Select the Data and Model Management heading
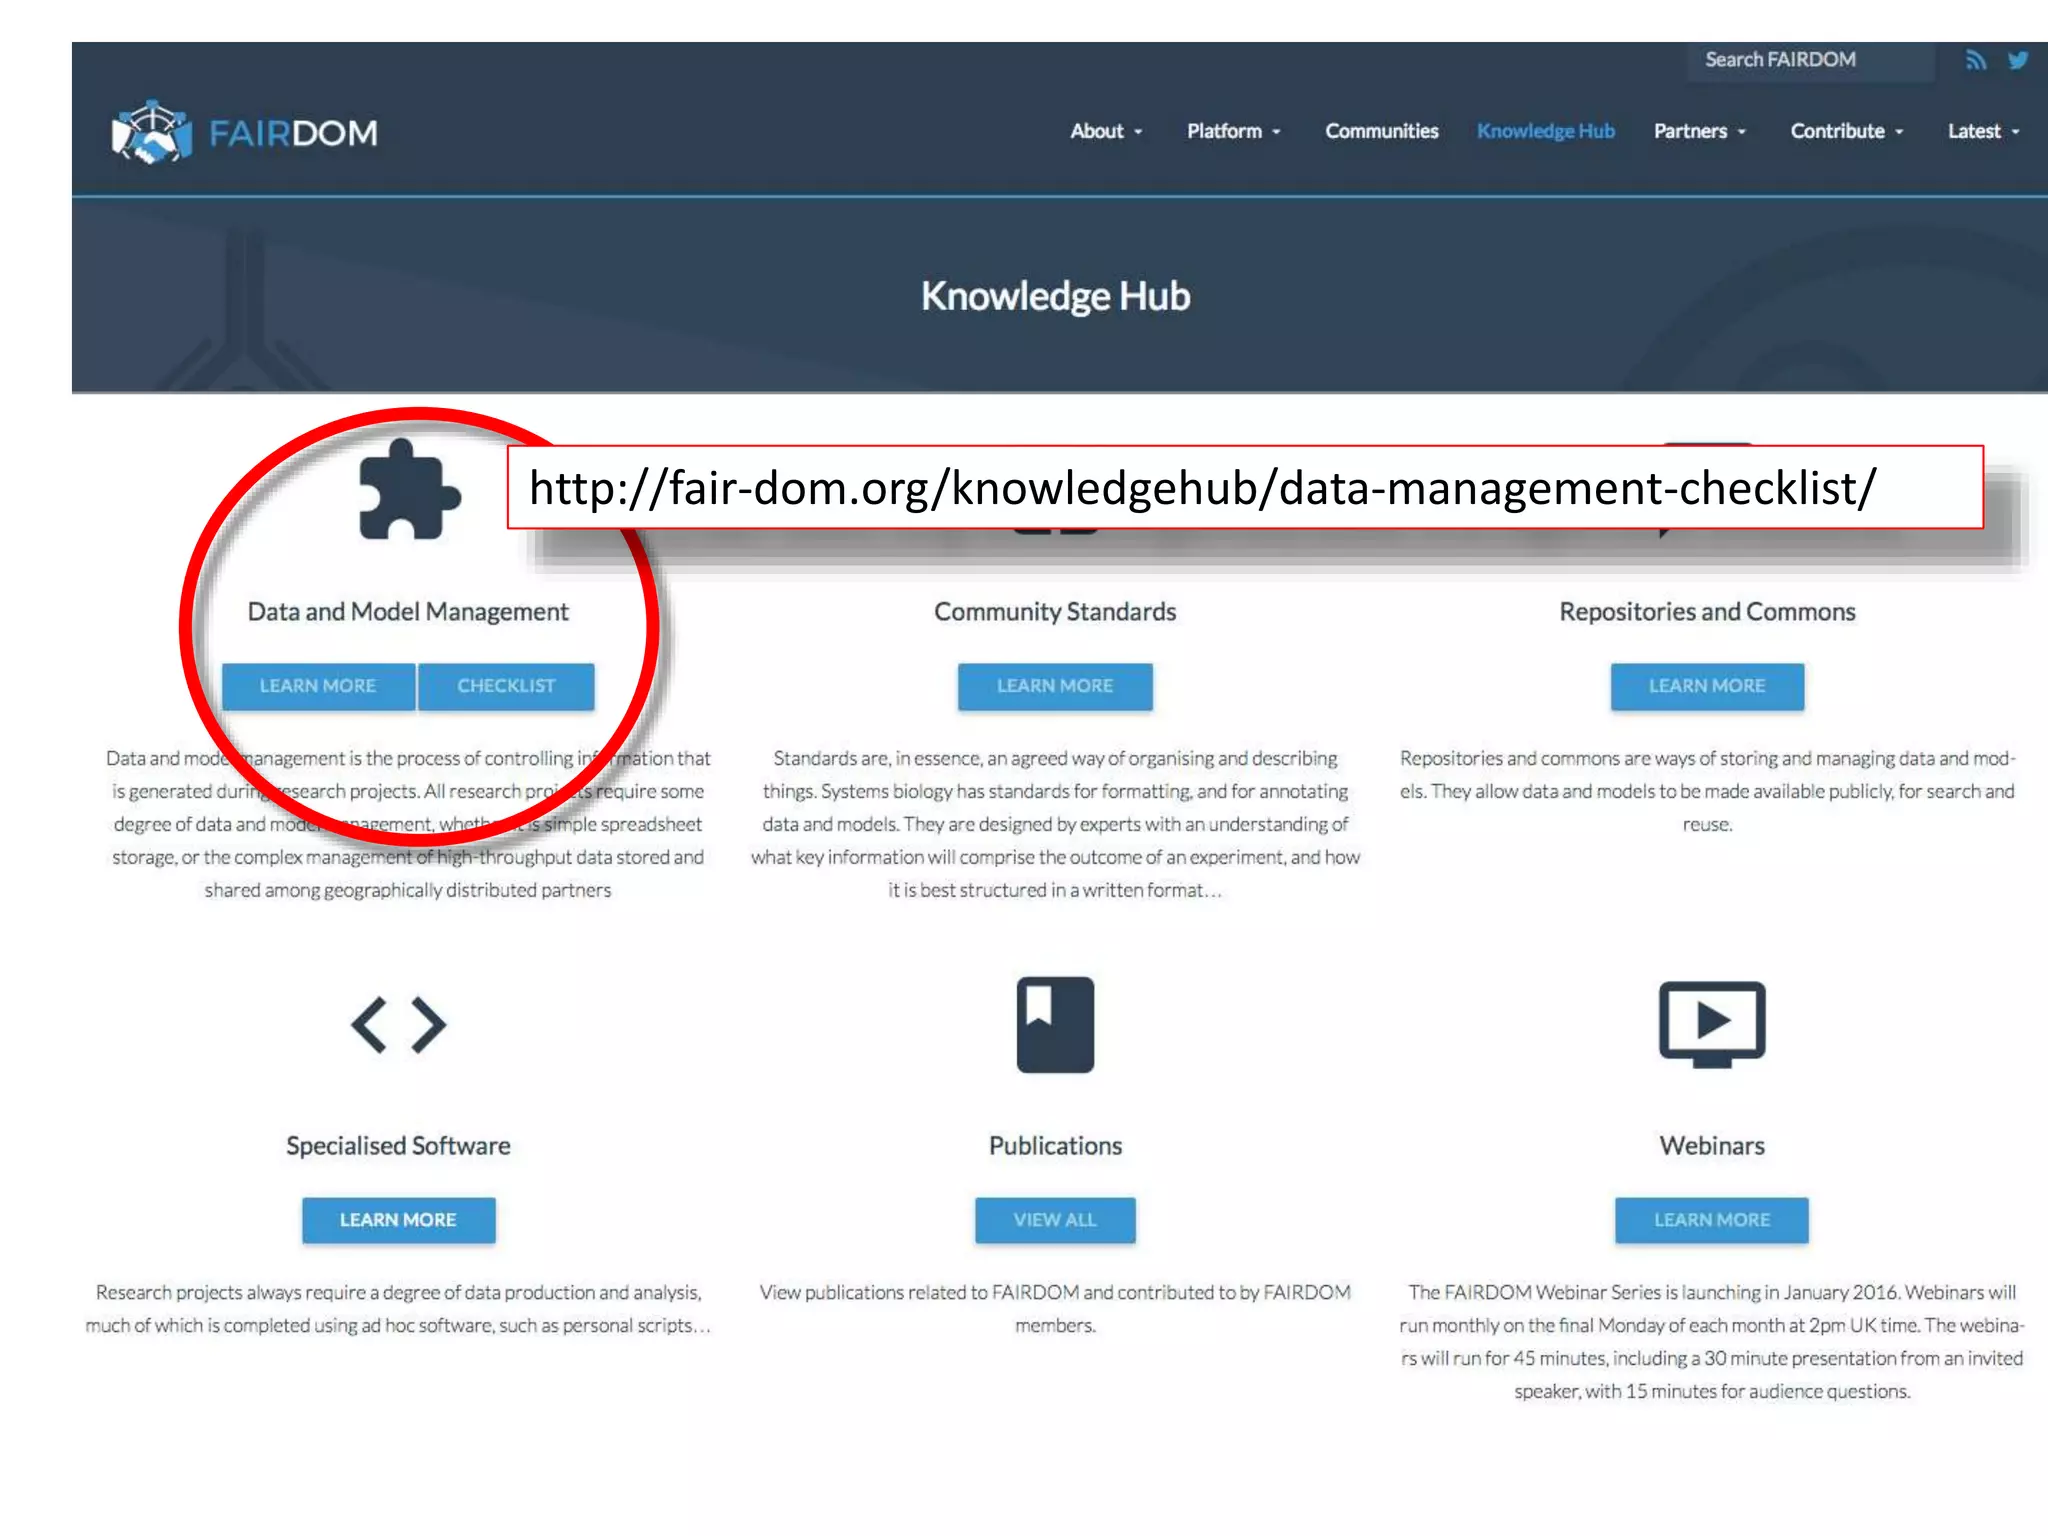The width and height of the screenshot is (2048, 1536). pyautogui.click(x=408, y=612)
